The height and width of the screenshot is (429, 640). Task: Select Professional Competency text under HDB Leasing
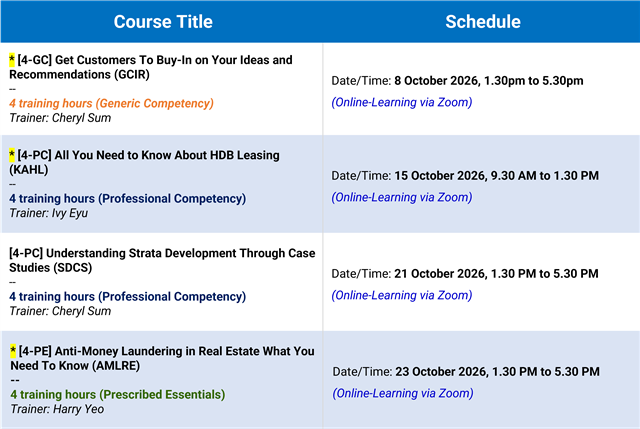[x=128, y=198]
